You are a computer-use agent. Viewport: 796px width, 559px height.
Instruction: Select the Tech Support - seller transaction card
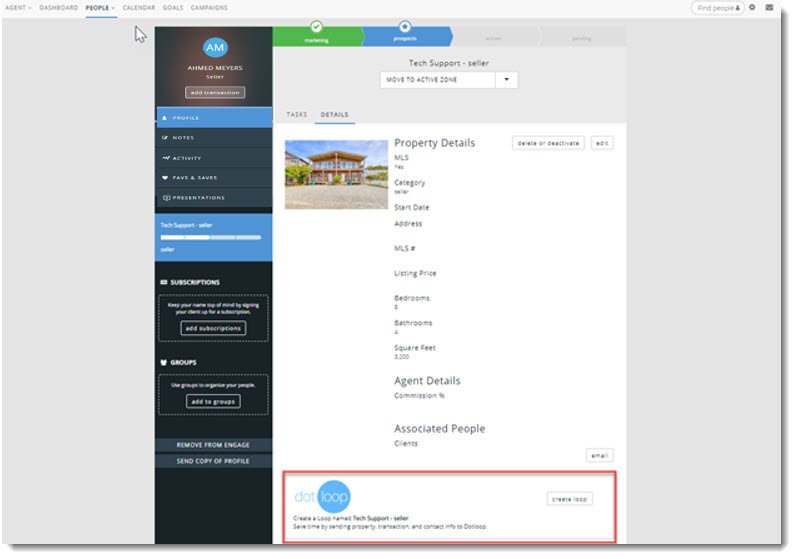click(215, 239)
